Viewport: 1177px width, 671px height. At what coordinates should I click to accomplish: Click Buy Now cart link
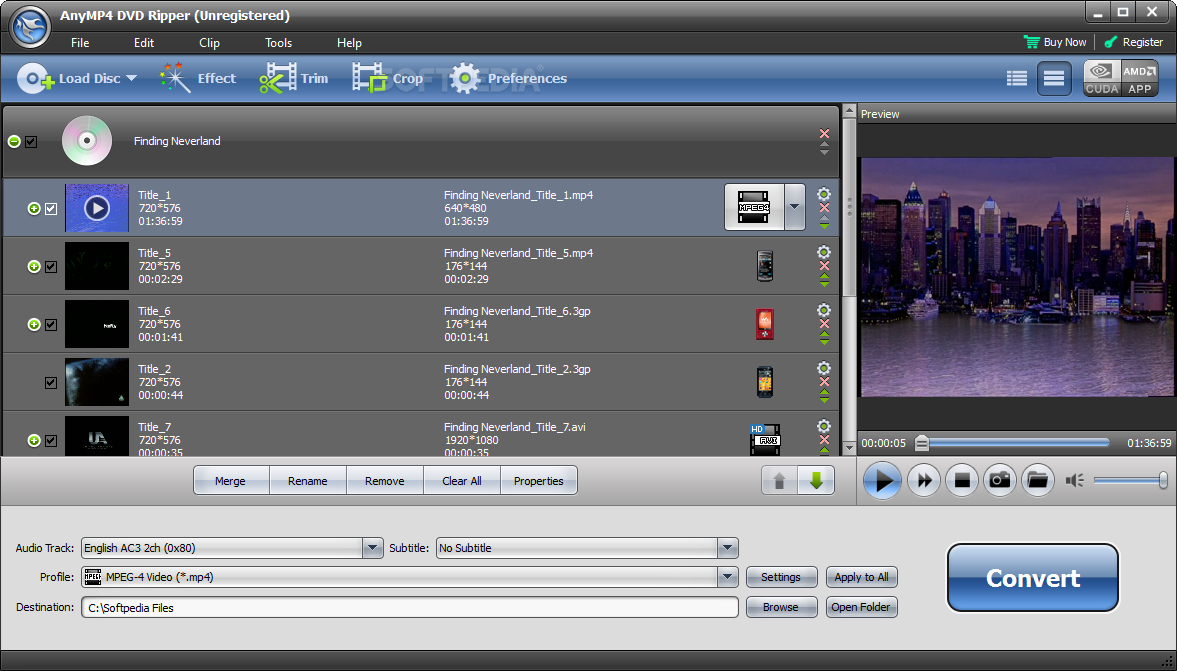[x=1055, y=42]
